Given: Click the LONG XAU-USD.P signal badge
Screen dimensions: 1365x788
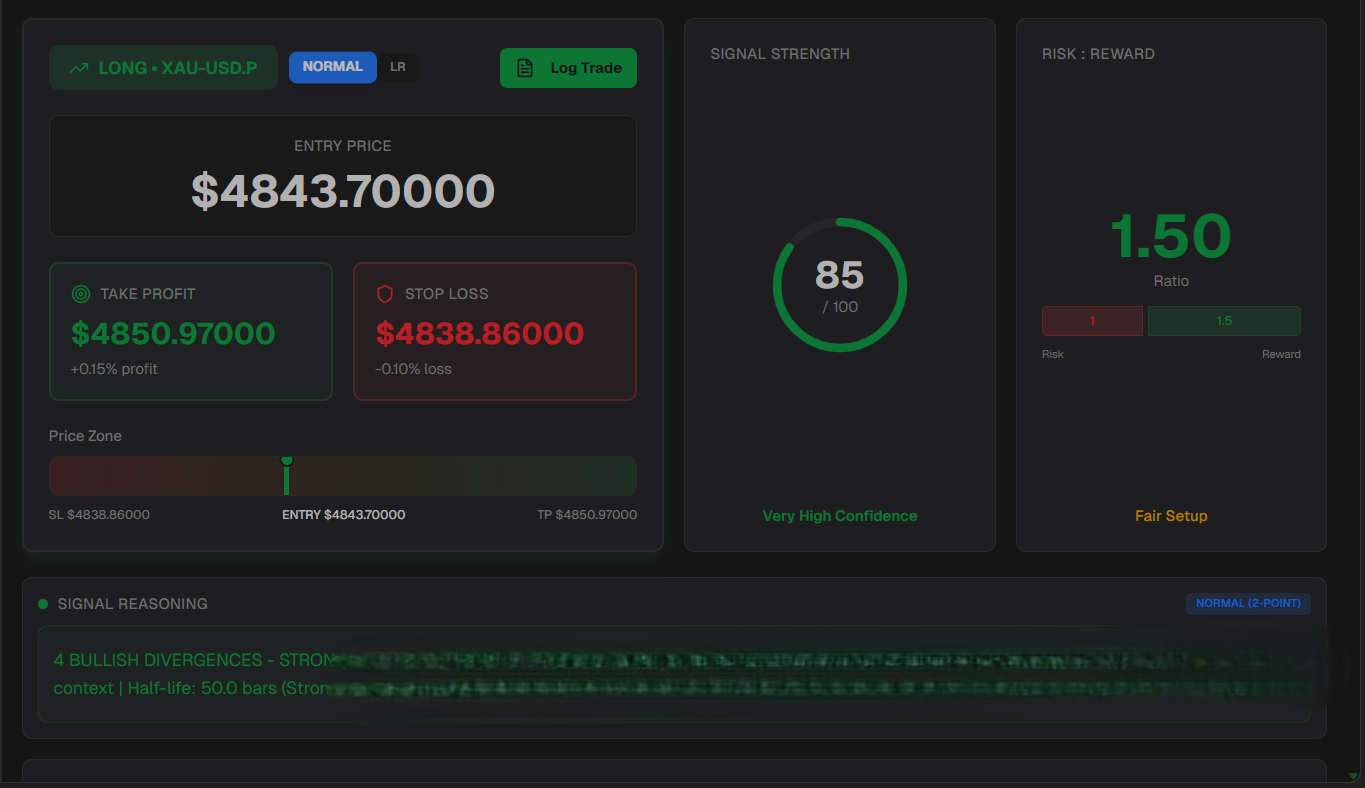Looking at the screenshot, I should click(x=164, y=68).
